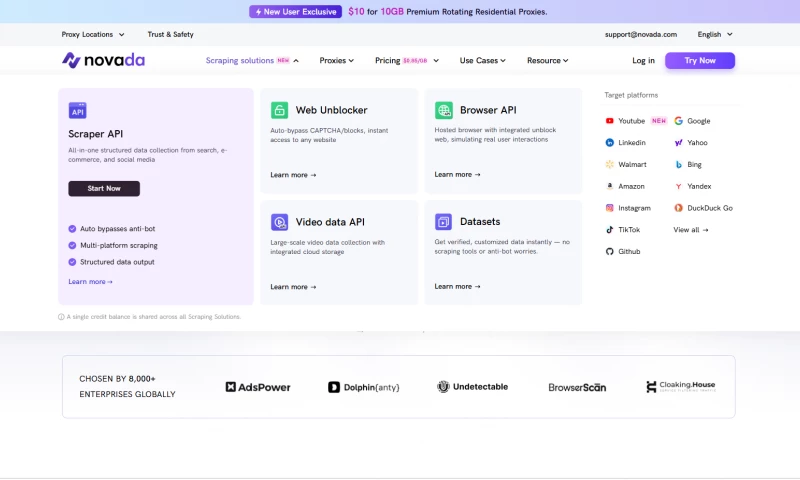This screenshot has width=800, height=480.
Task: Expand the Proxies menu
Action: [336, 60]
